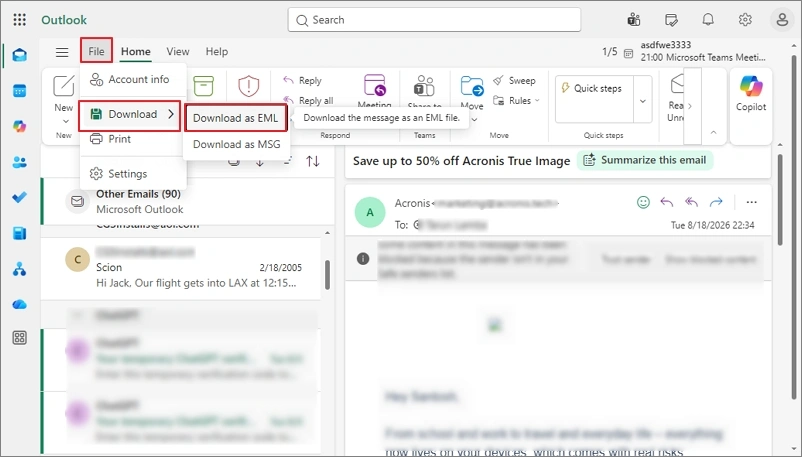
Task: Click New mail ribbon button
Action: click(64, 93)
